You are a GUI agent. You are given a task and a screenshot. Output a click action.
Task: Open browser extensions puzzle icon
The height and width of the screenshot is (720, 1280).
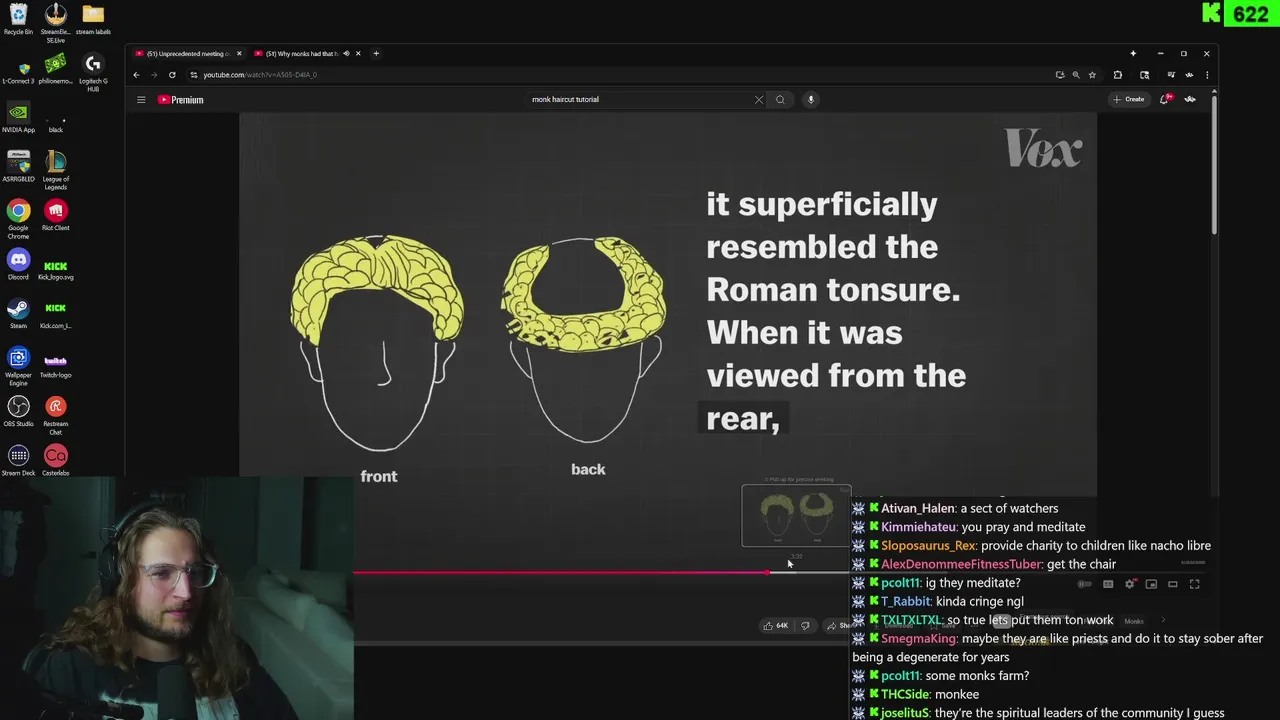tap(1118, 75)
